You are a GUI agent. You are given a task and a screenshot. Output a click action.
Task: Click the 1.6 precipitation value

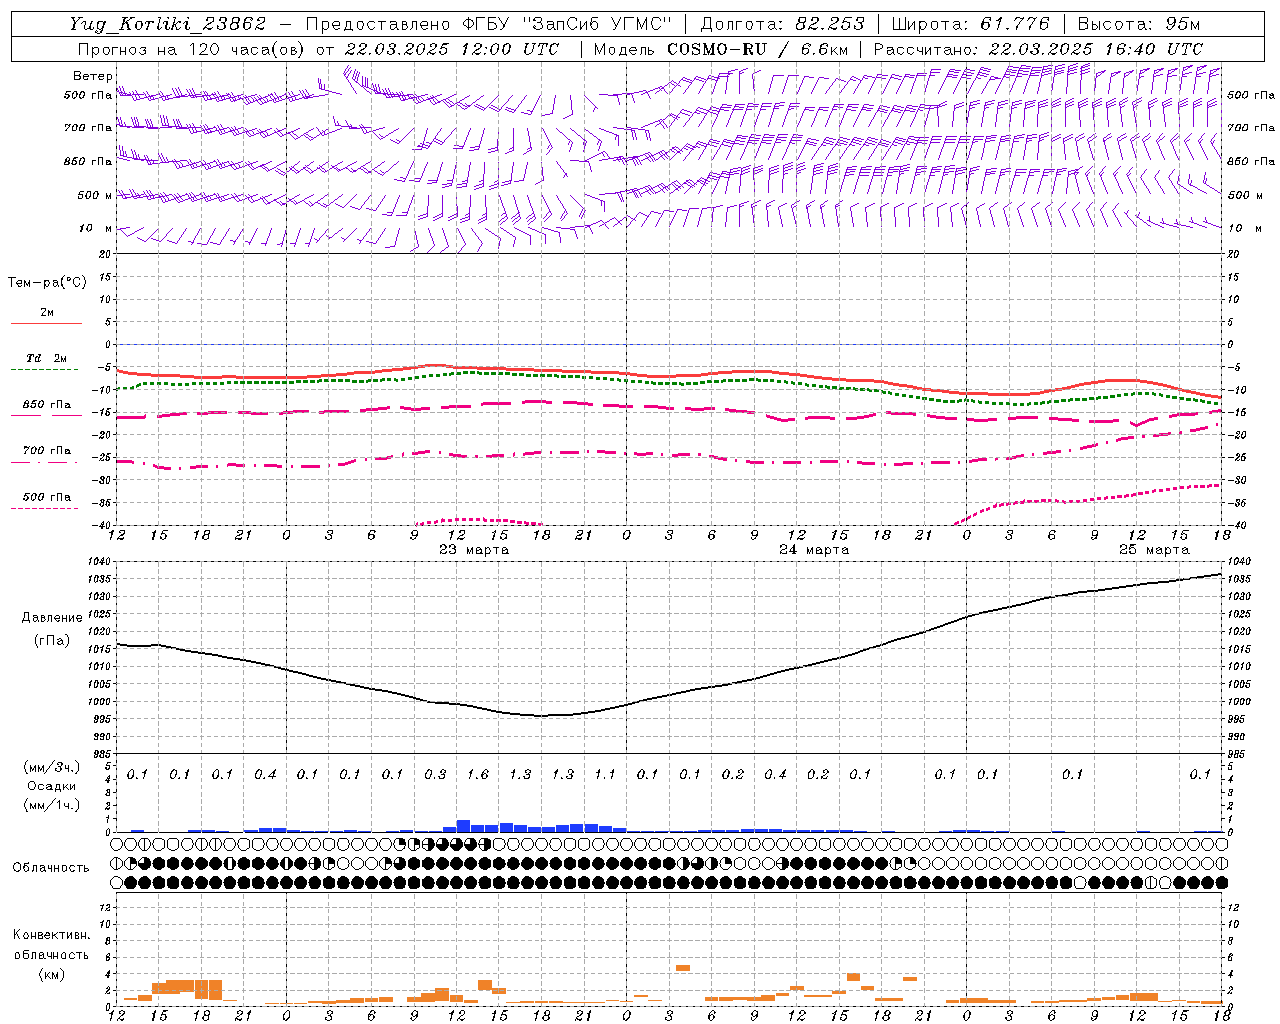pos(478,774)
